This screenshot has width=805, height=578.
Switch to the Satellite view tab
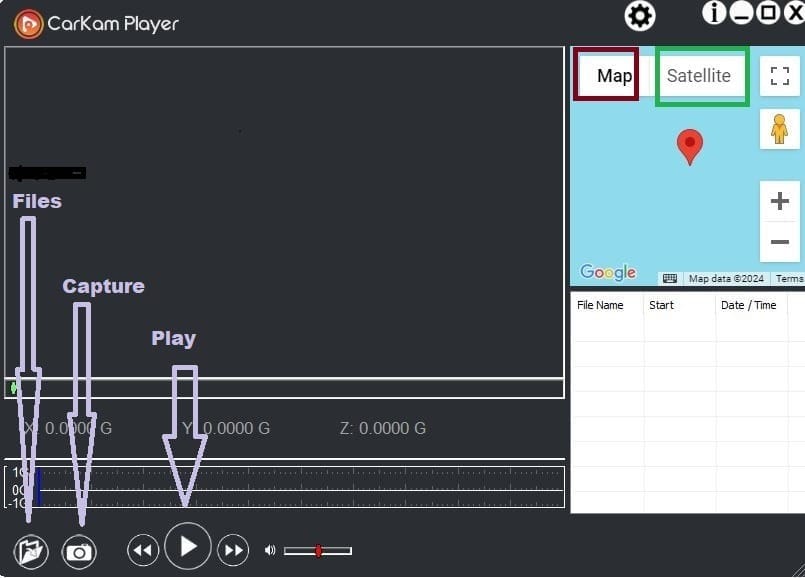click(698, 75)
